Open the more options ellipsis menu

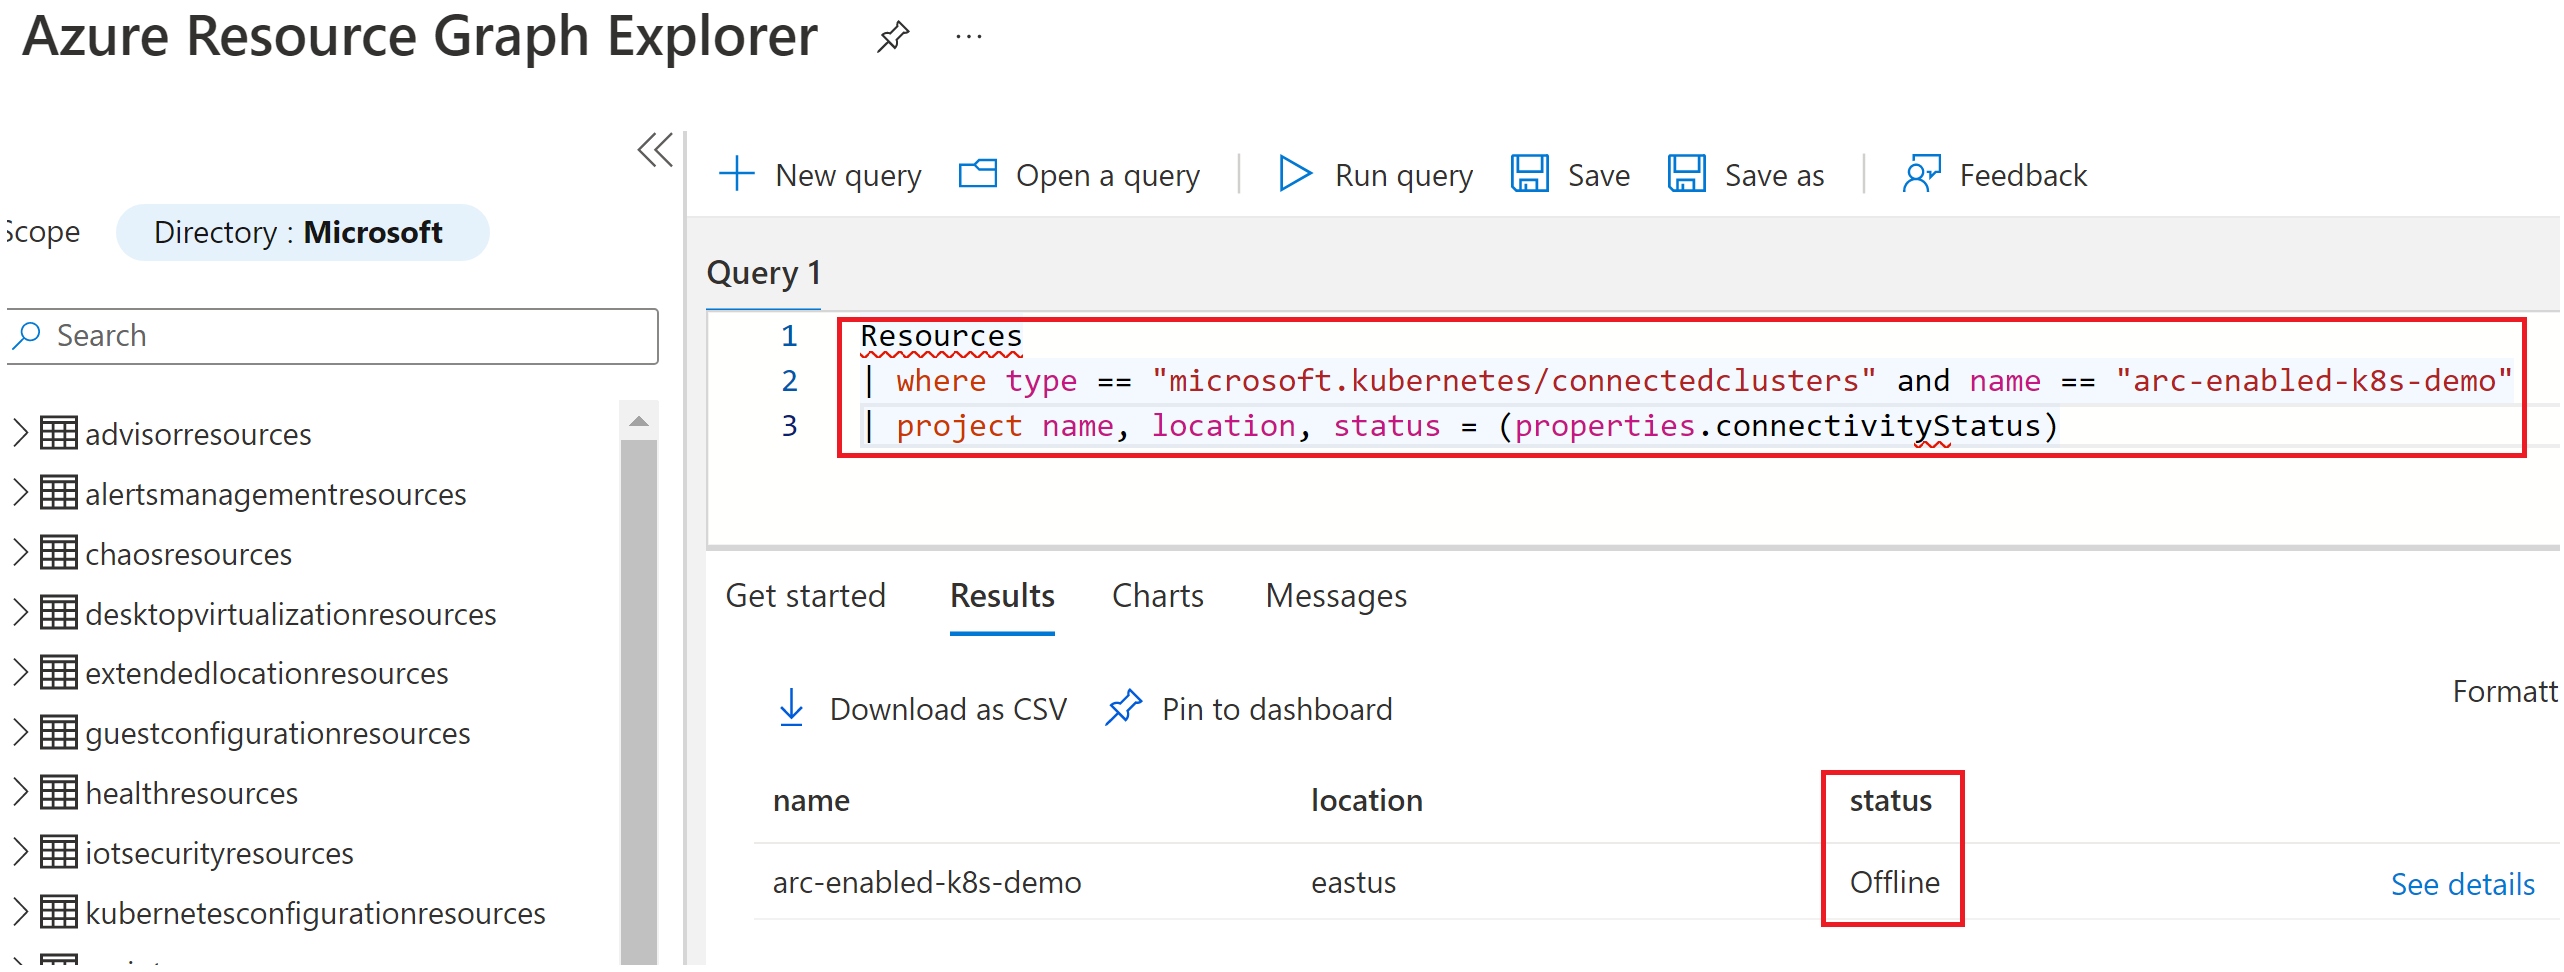(x=968, y=37)
